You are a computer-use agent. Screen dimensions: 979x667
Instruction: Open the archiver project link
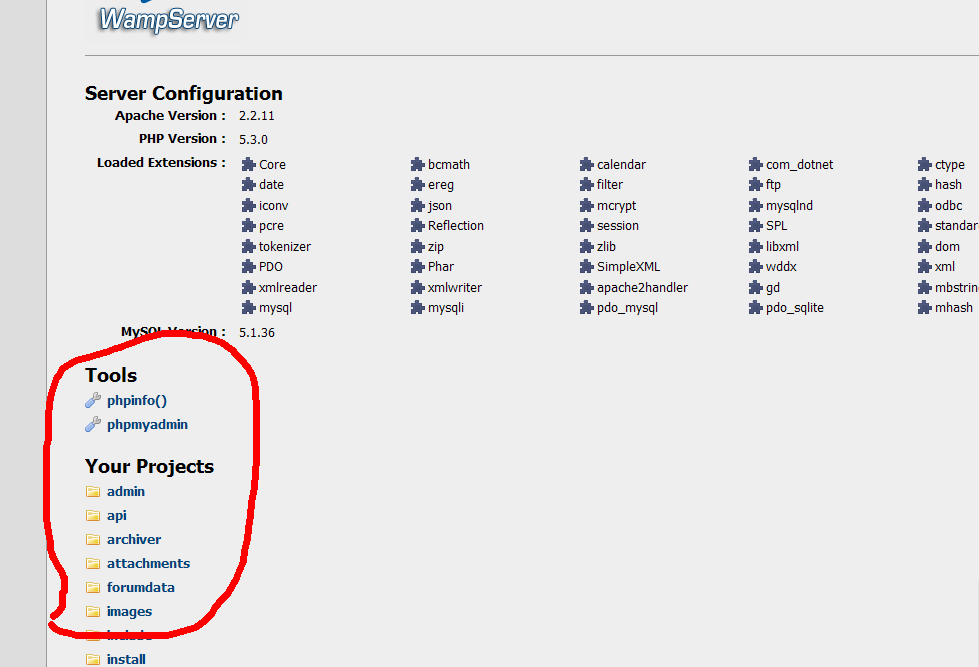click(134, 540)
